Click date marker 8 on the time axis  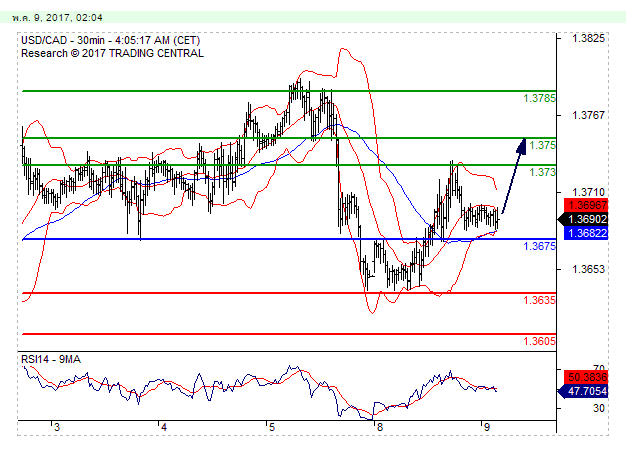pos(379,427)
